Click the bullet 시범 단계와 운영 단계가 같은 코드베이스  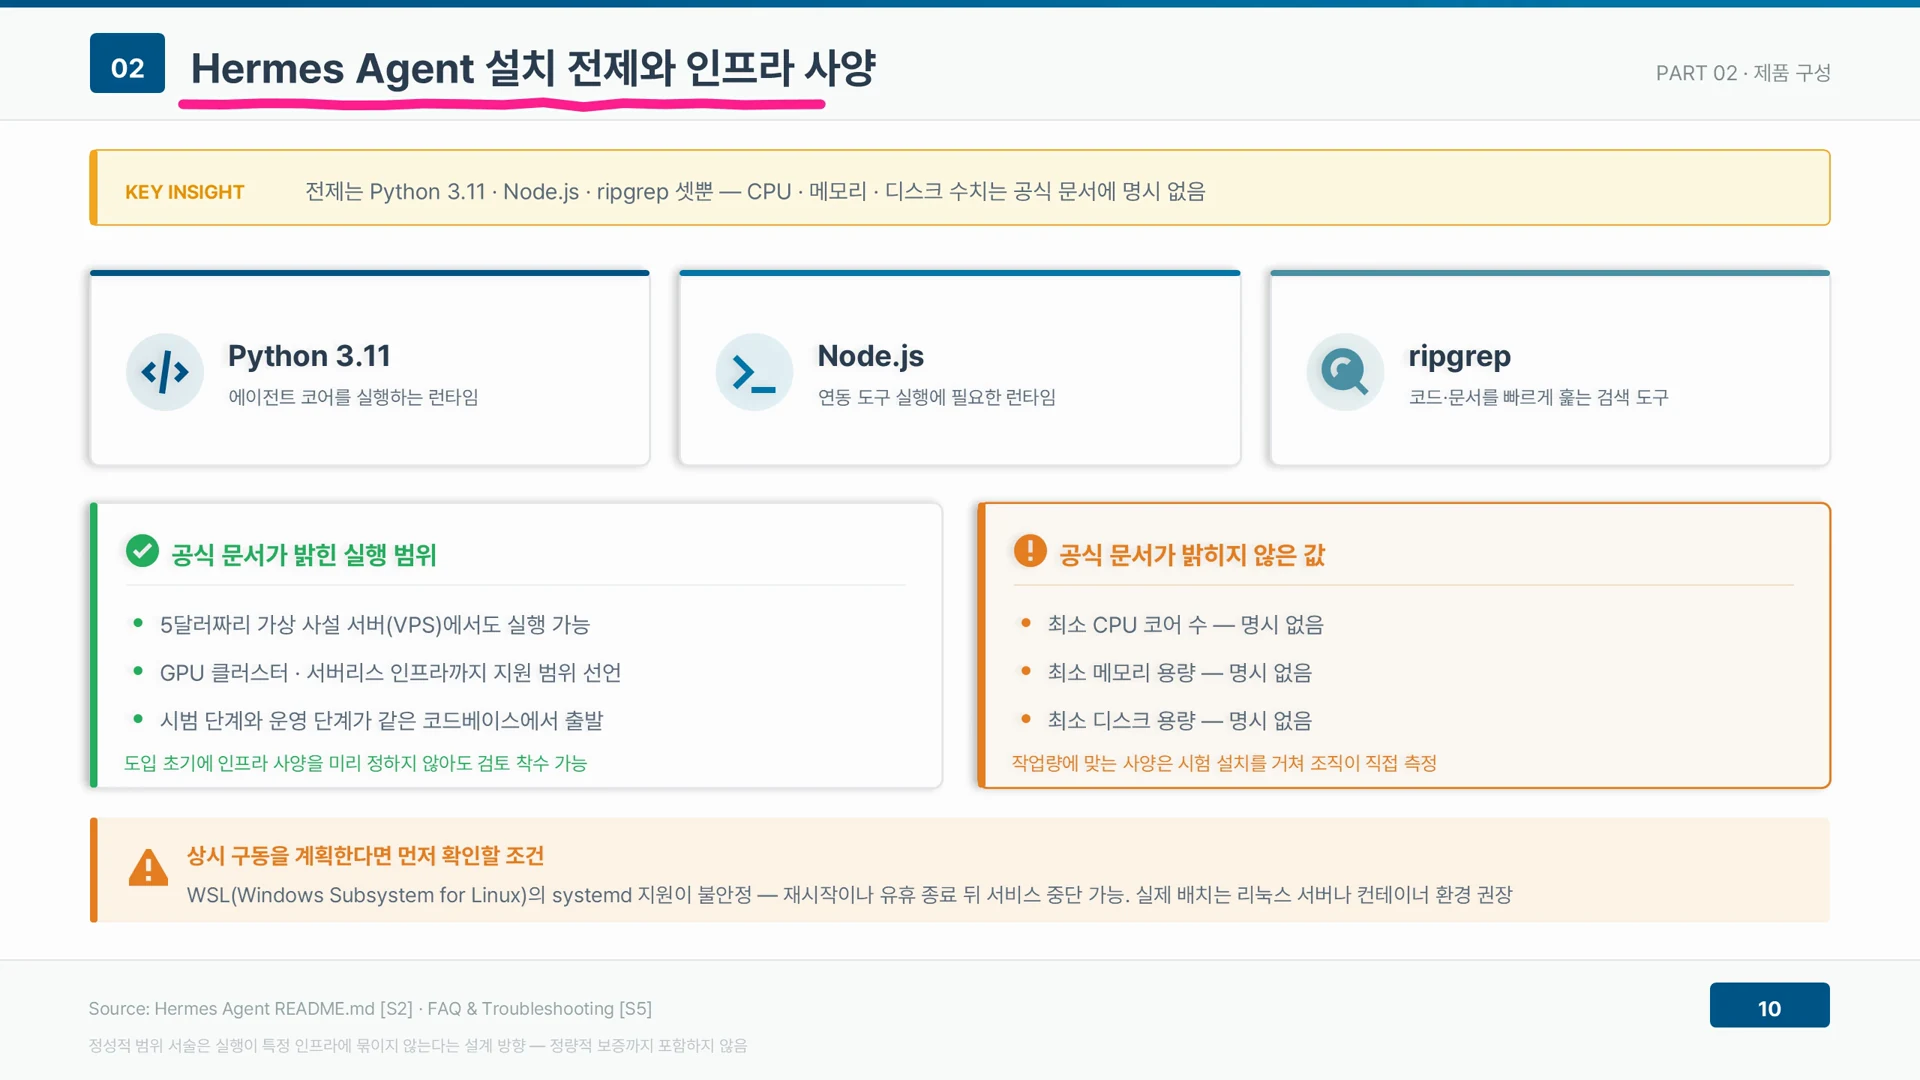tap(381, 721)
